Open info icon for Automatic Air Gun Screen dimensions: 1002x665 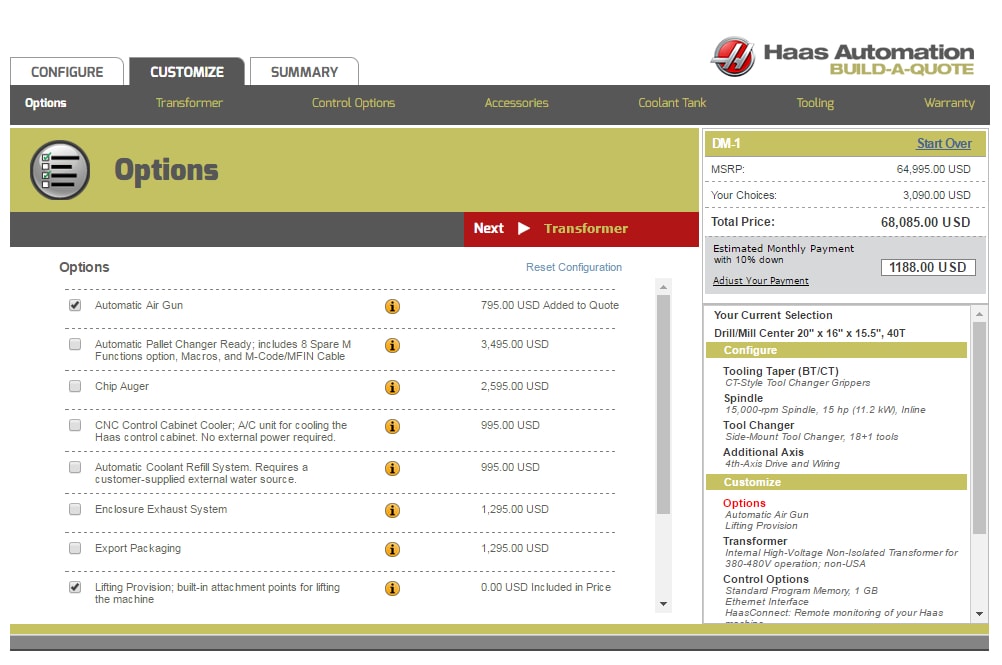[392, 307]
